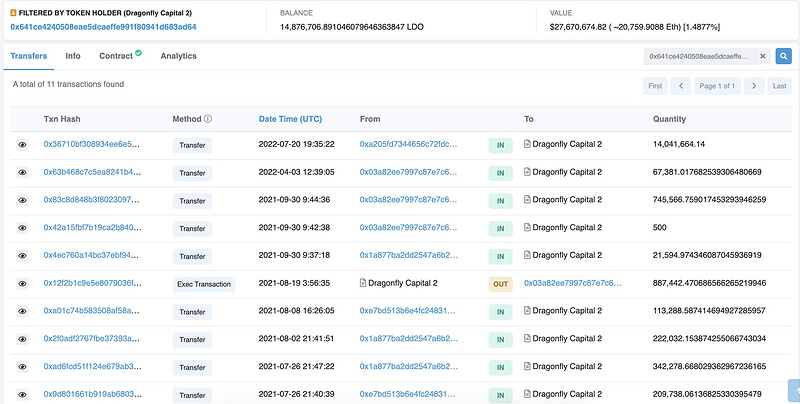Screen dimensions: 800x404
Task: Select quantity 887,442.470686566265219946
Action: coord(709,283)
